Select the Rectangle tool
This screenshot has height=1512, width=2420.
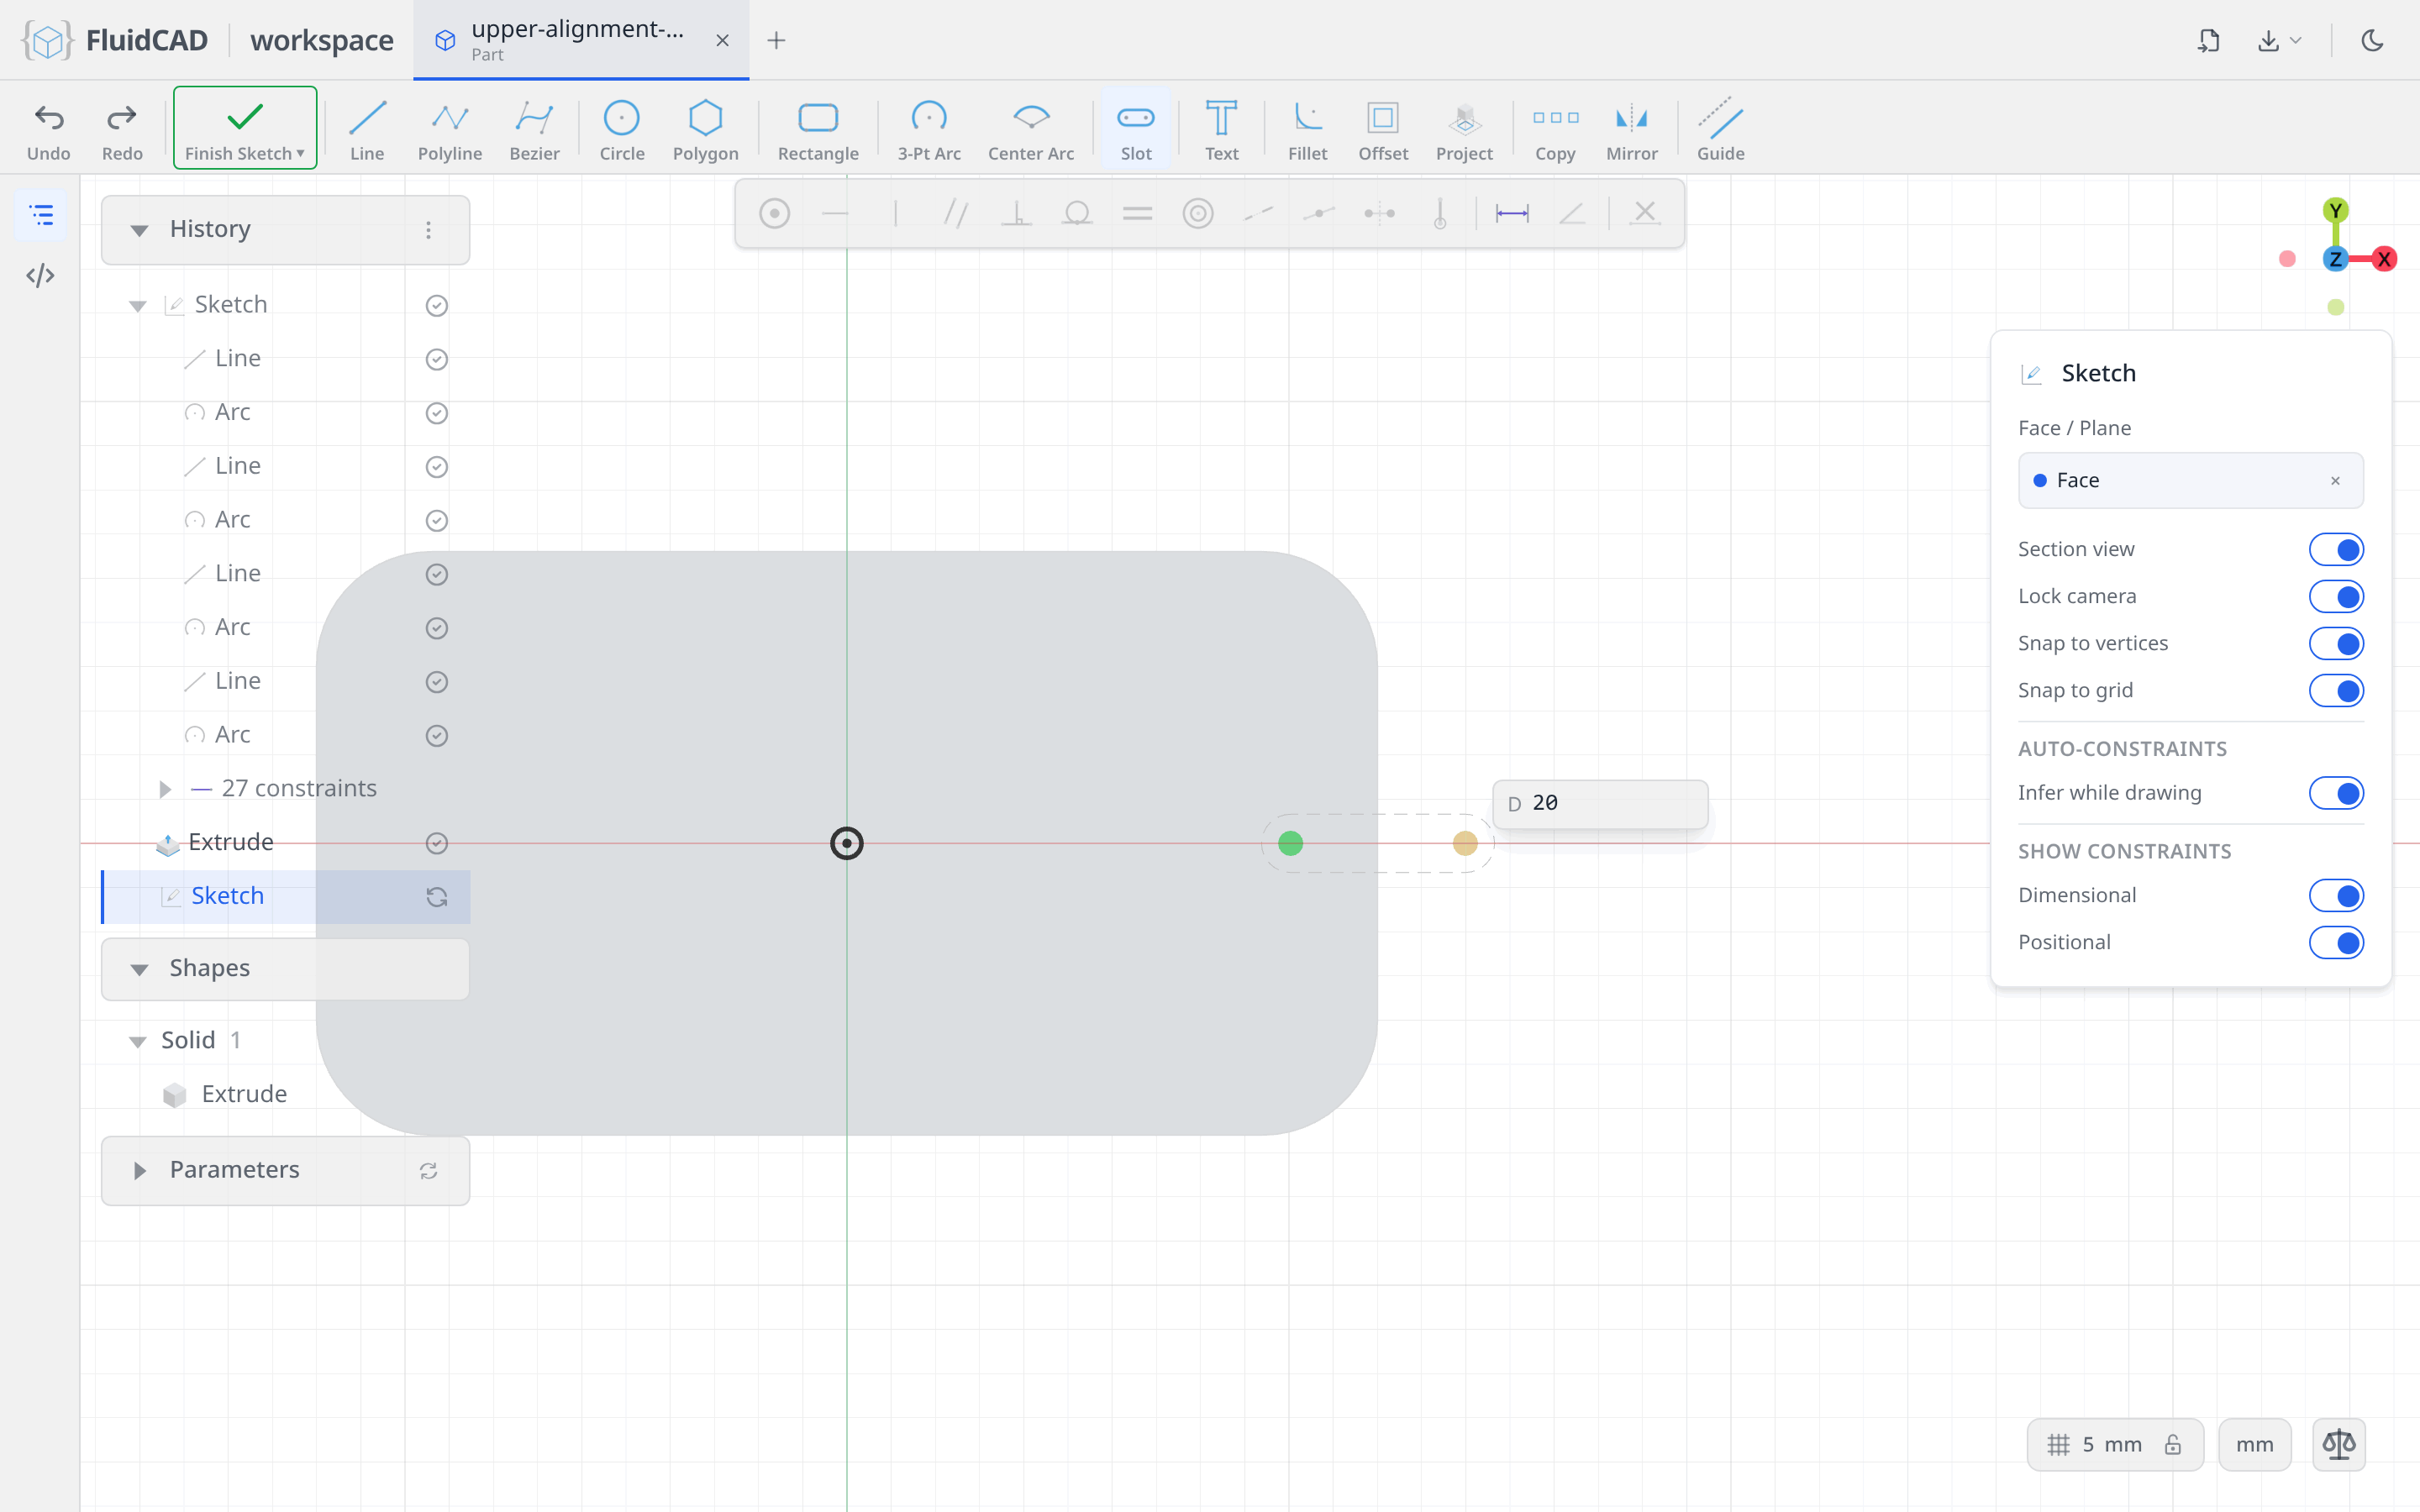(x=818, y=130)
